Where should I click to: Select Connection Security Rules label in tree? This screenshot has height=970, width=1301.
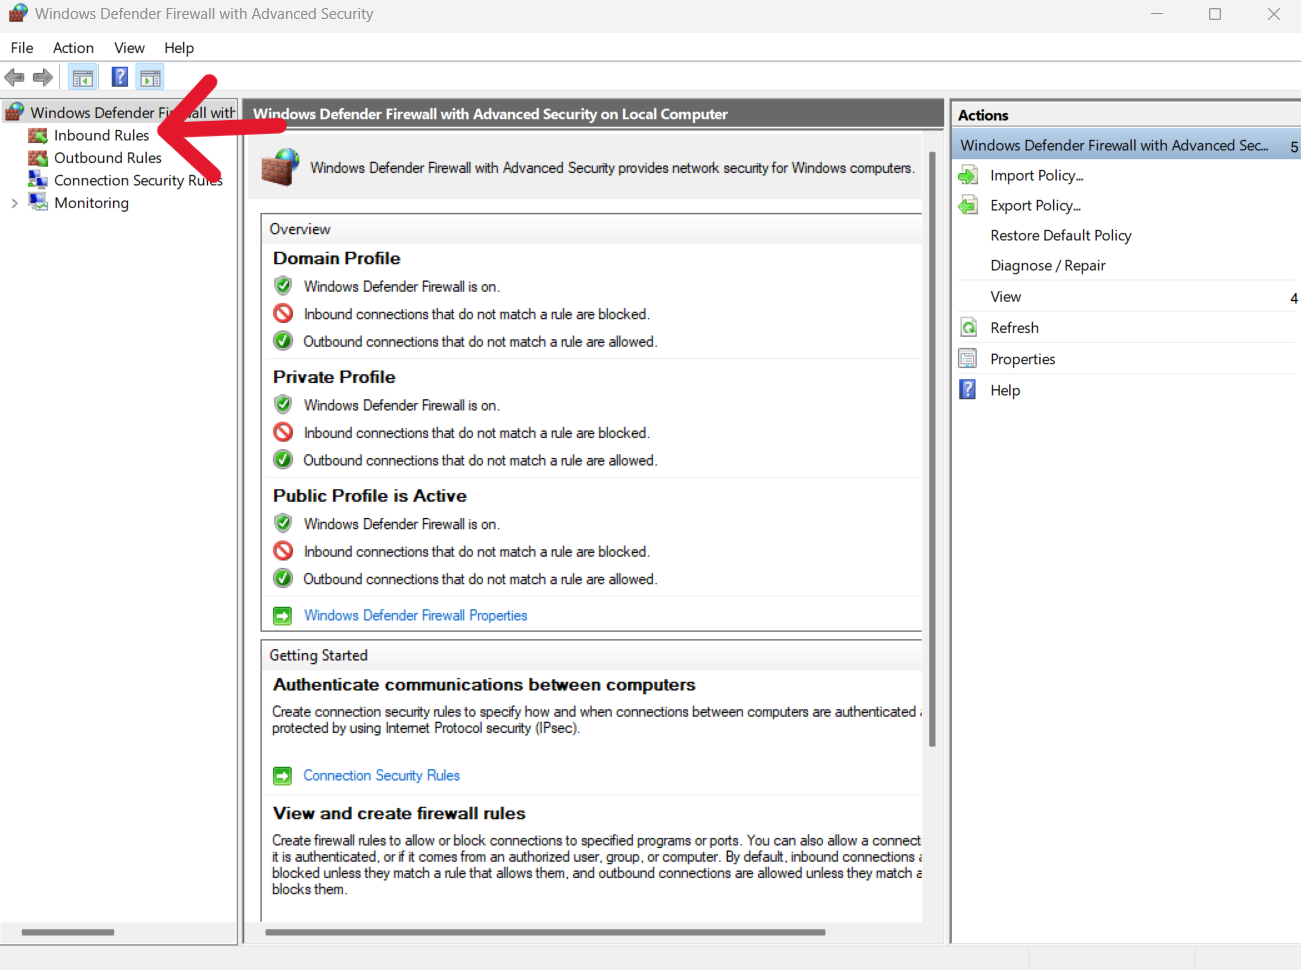(x=138, y=180)
